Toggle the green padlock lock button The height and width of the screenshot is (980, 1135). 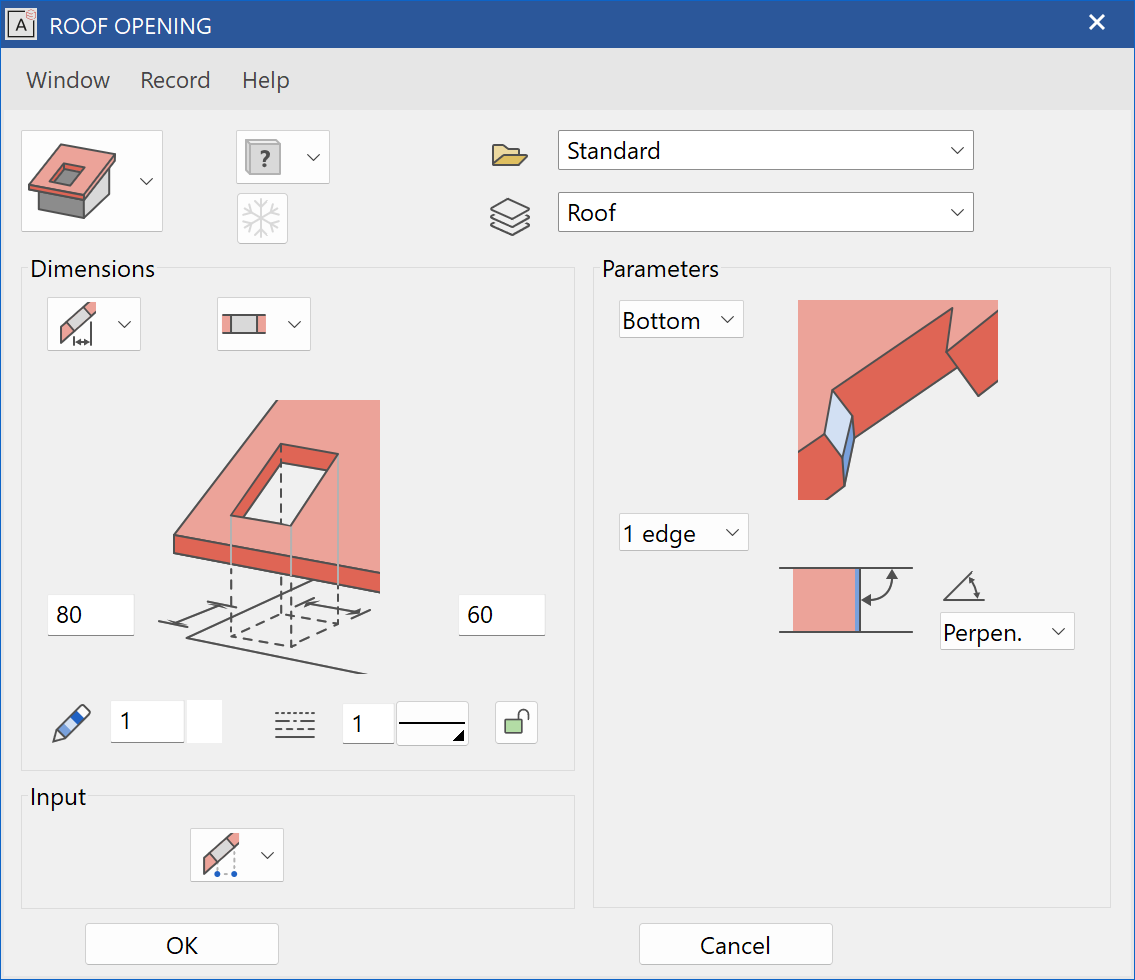(516, 722)
